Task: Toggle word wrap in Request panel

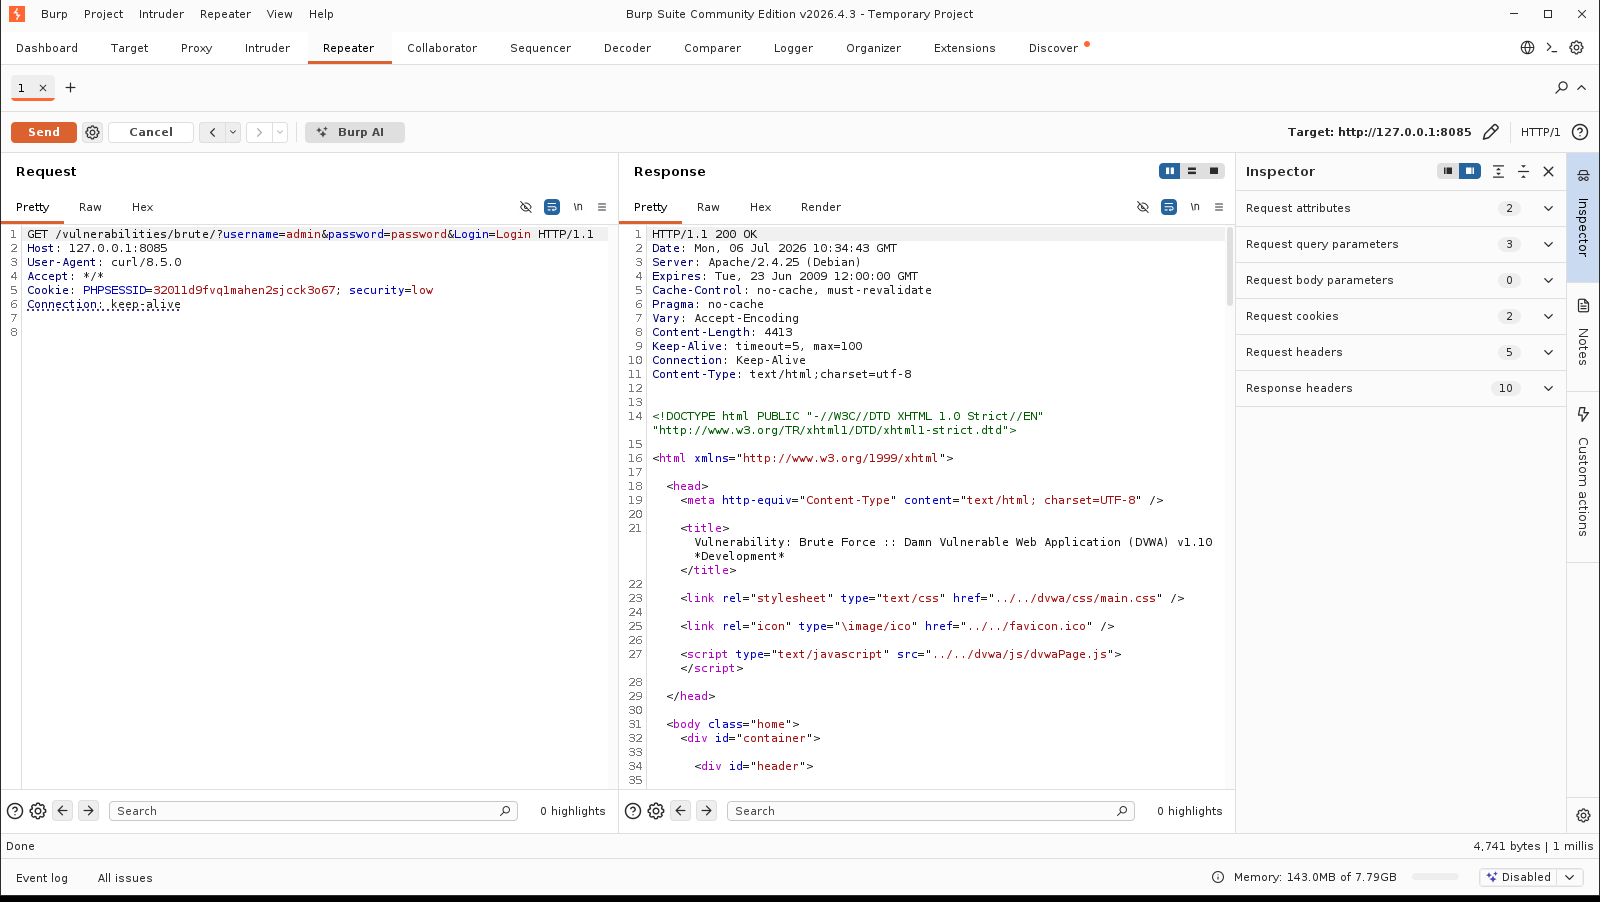Action: (x=552, y=207)
